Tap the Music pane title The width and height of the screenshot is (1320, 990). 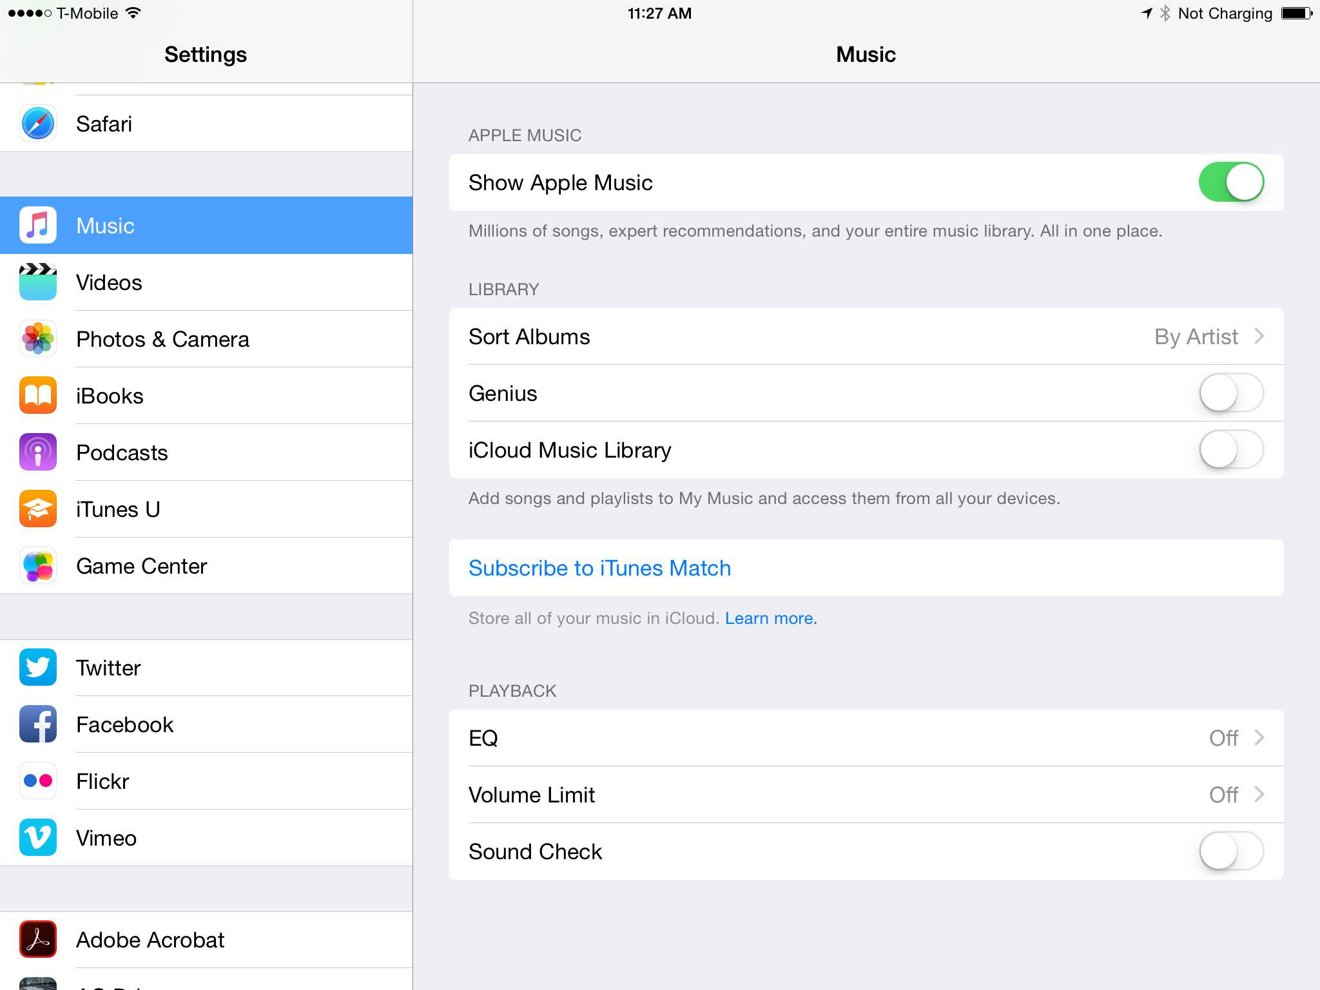tap(866, 54)
